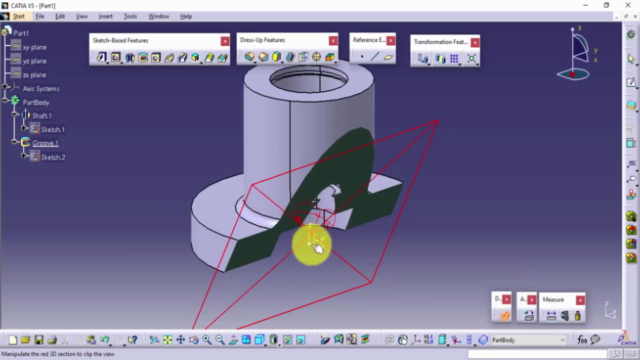The image size is (640, 360).
Task: Select the Chamfer tool
Action: coord(263,57)
